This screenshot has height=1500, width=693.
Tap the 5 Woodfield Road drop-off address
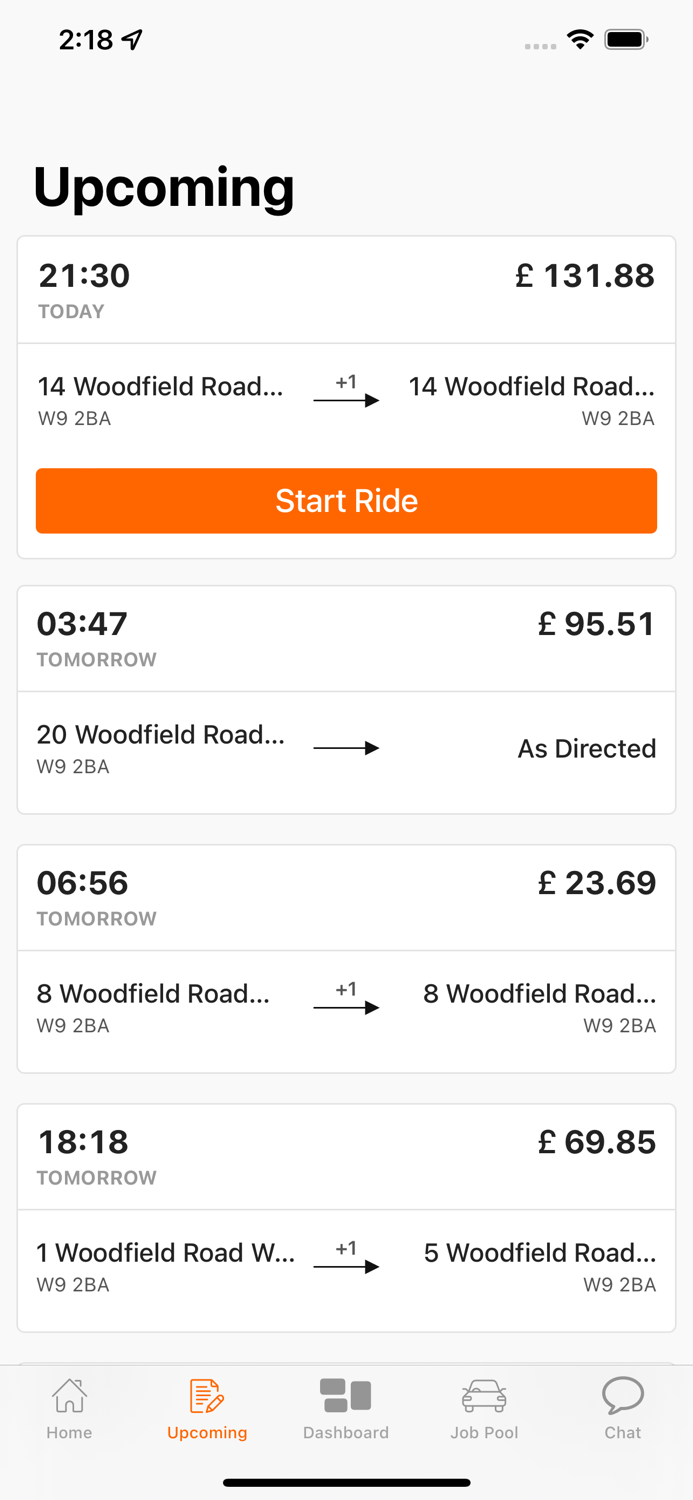[540, 1254]
